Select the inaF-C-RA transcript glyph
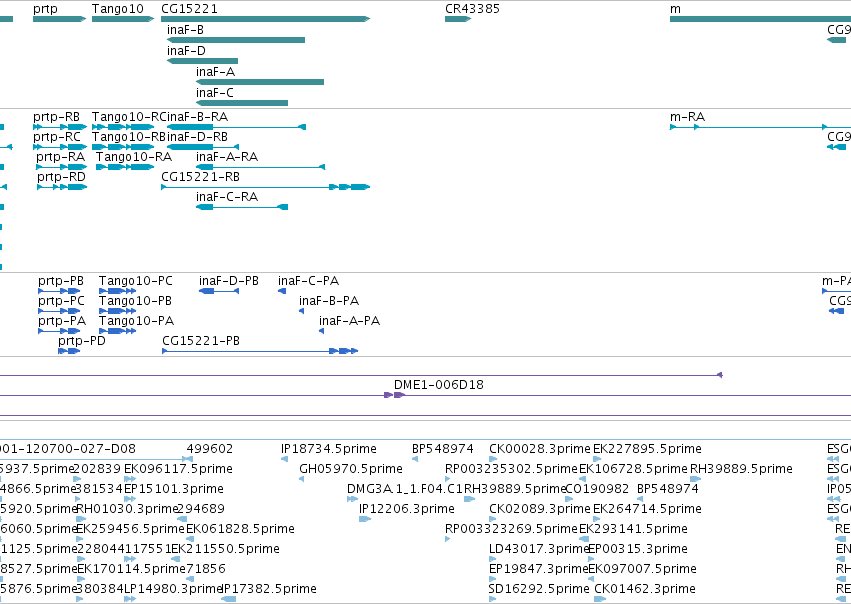Screen dimensions: 851x604 [242, 207]
